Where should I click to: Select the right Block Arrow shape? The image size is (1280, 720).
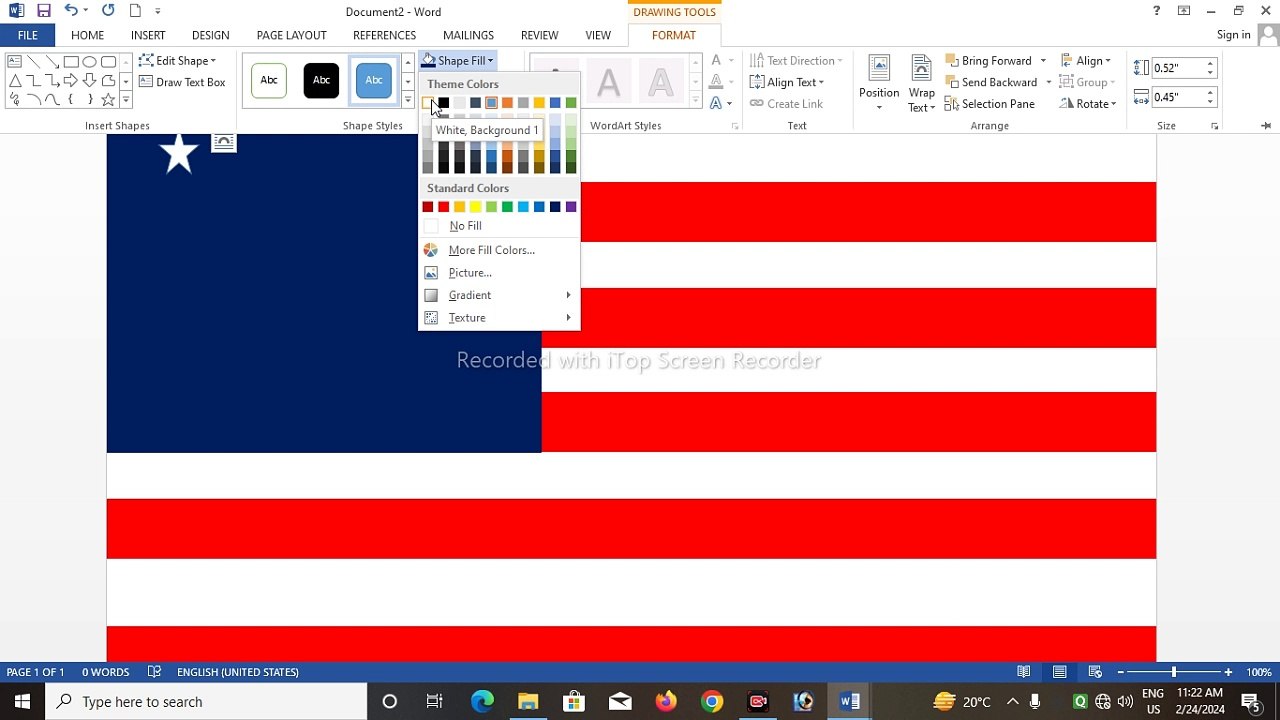pyautogui.click(x=71, y=80)
